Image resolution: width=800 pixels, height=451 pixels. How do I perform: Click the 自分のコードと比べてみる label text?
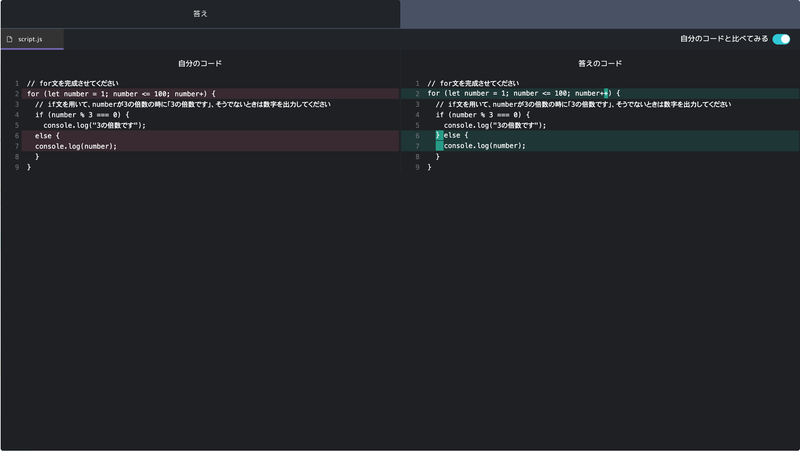724,39
